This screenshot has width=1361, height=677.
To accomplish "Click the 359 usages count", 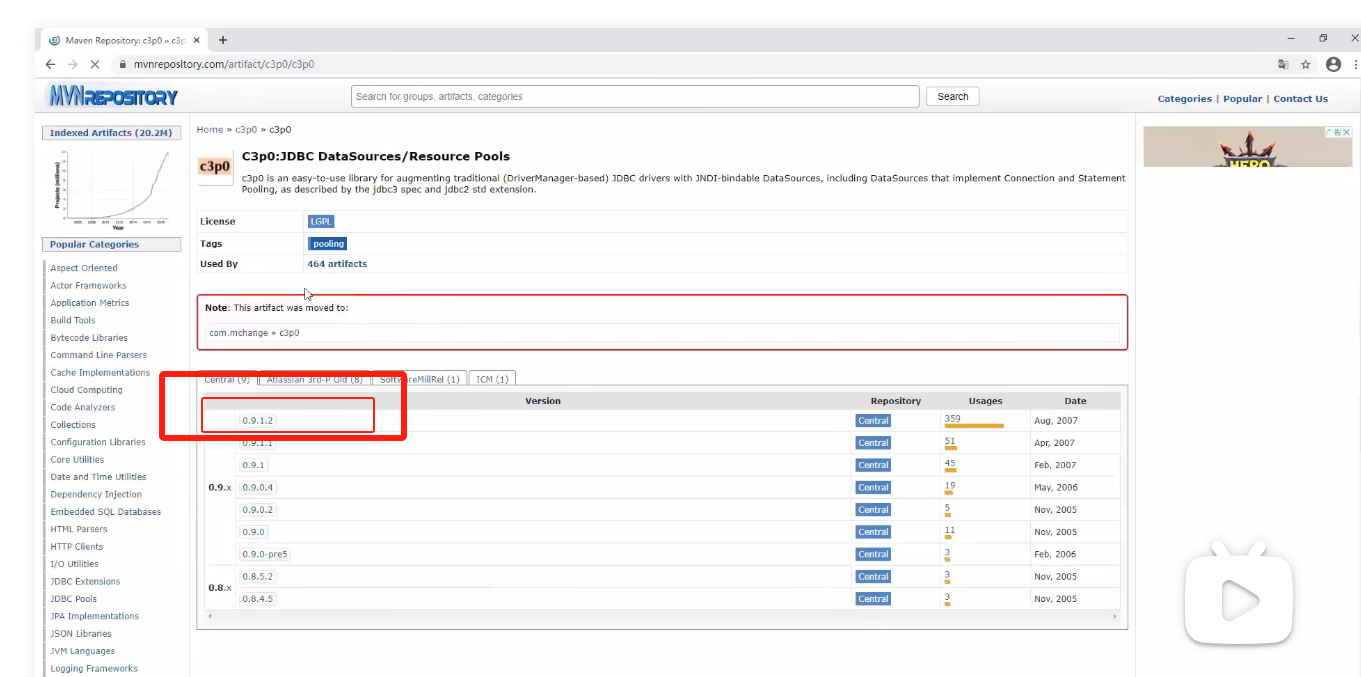I will (x=952, y=418).
